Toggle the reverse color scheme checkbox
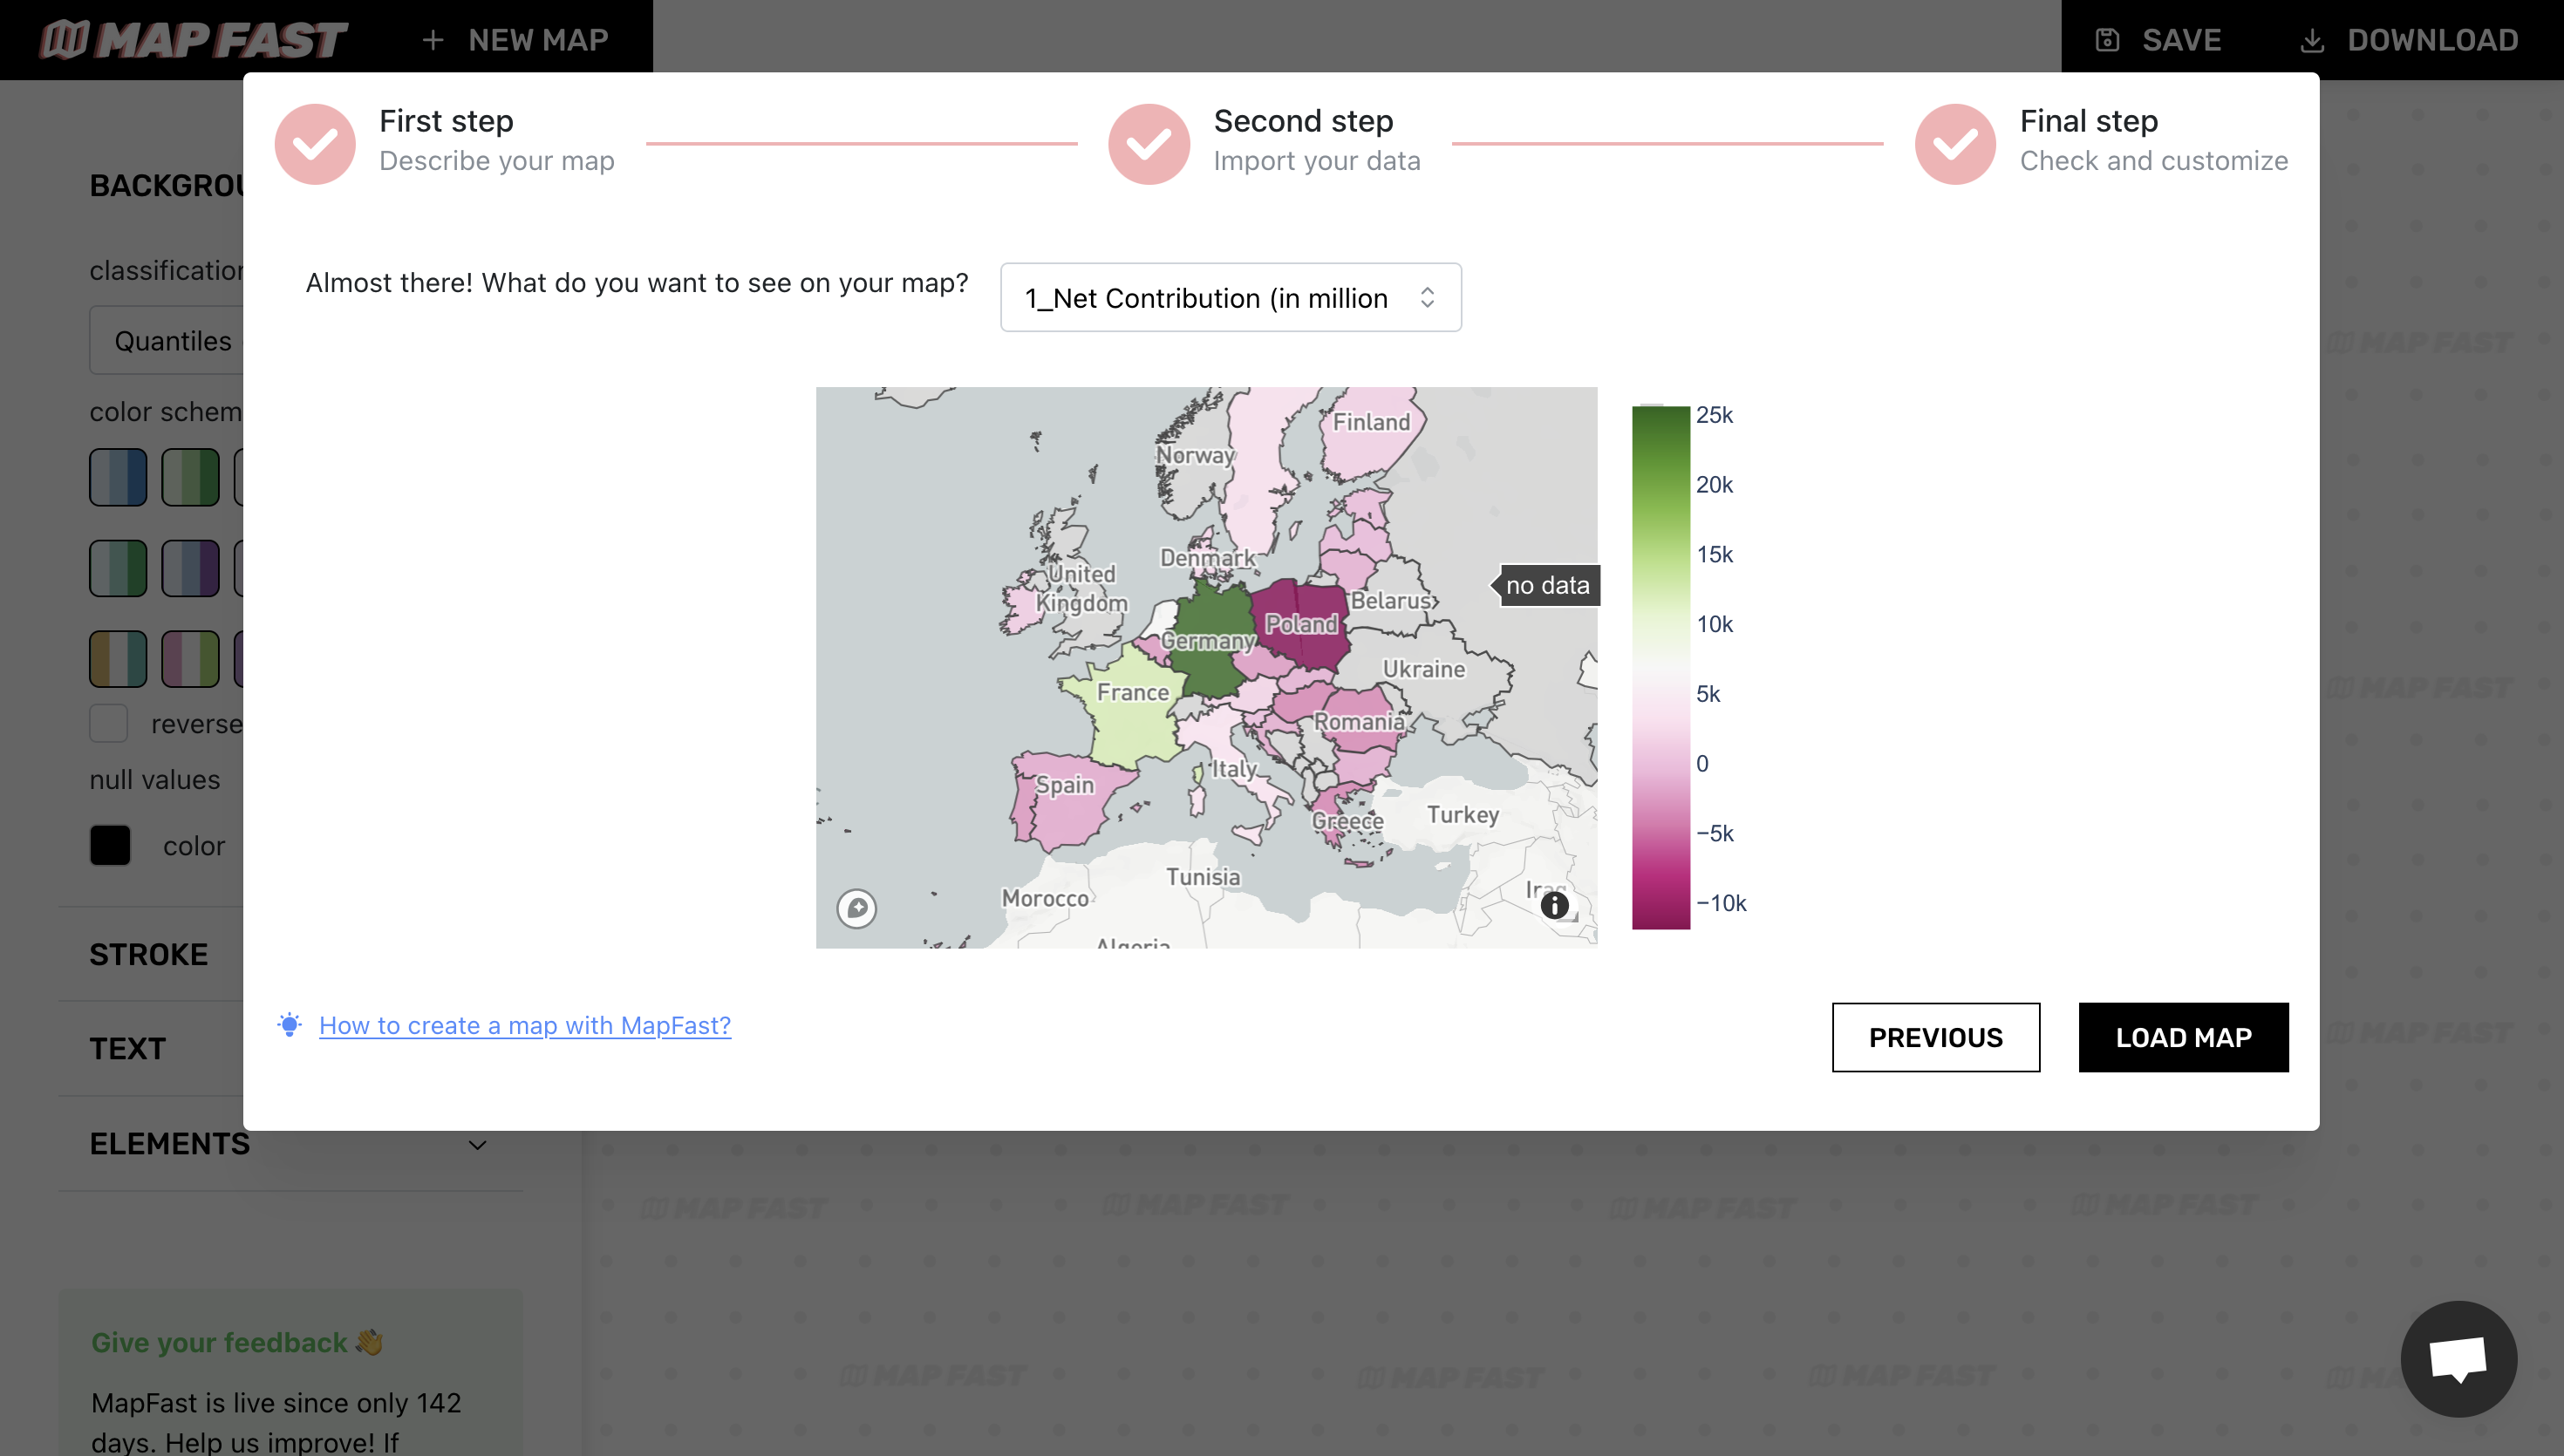Viewport: 2564px width, 1456px height. coord(109,724)
